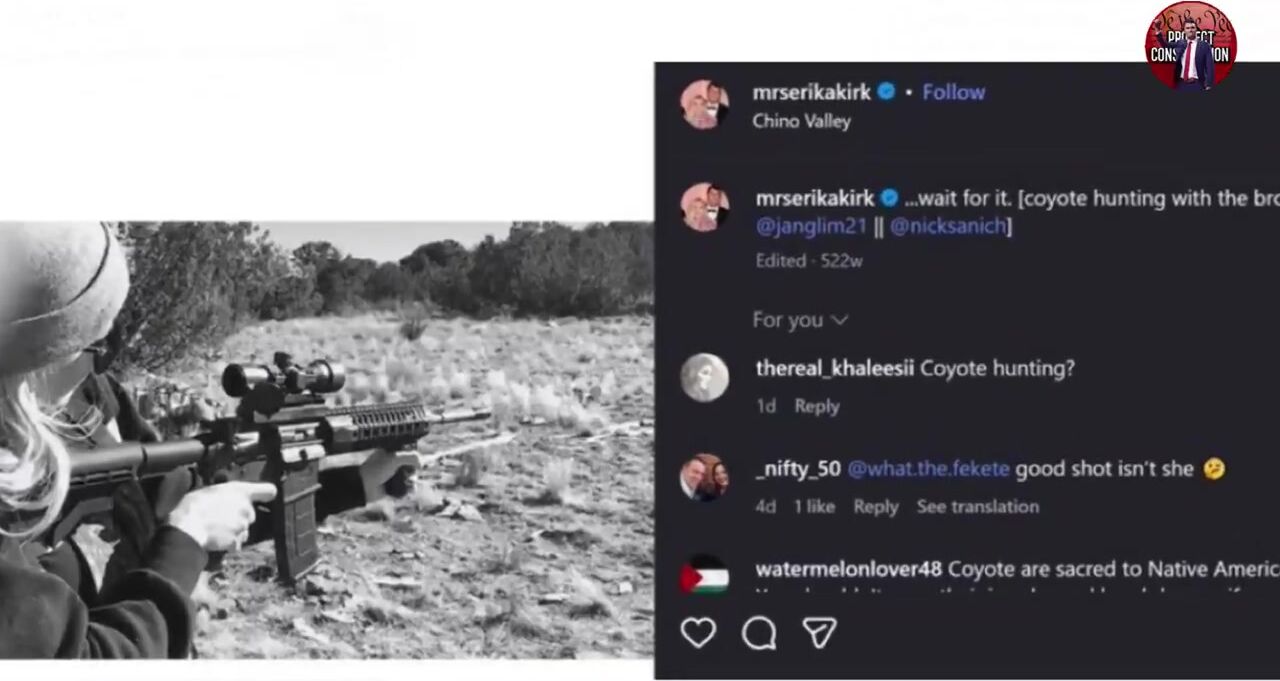Share post using paper plane icon
This screenshot has height=681, width=1280.
click(x=819, y=633)
